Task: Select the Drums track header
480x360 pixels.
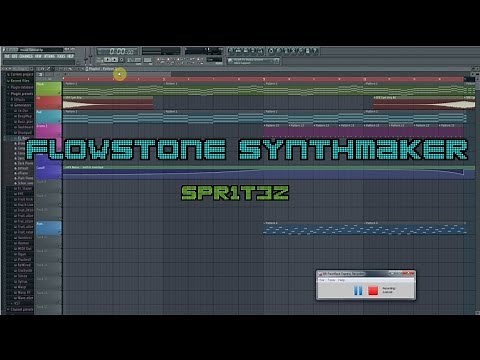Action: [x=49, y=131]
